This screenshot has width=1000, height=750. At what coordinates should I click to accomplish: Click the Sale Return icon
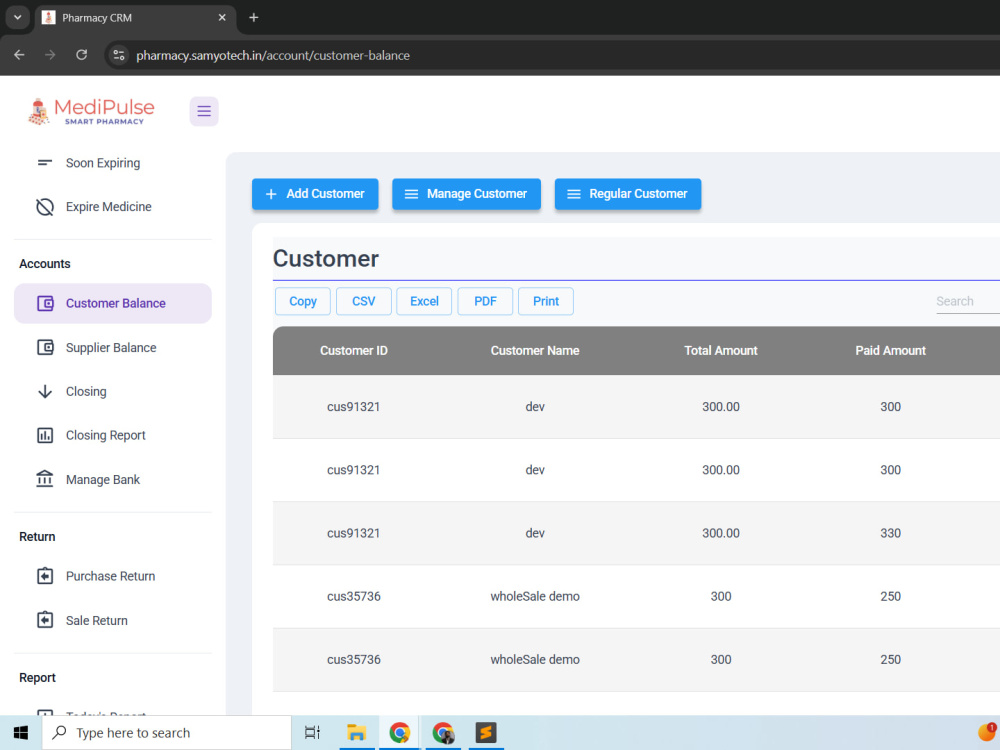pos(45,620)
